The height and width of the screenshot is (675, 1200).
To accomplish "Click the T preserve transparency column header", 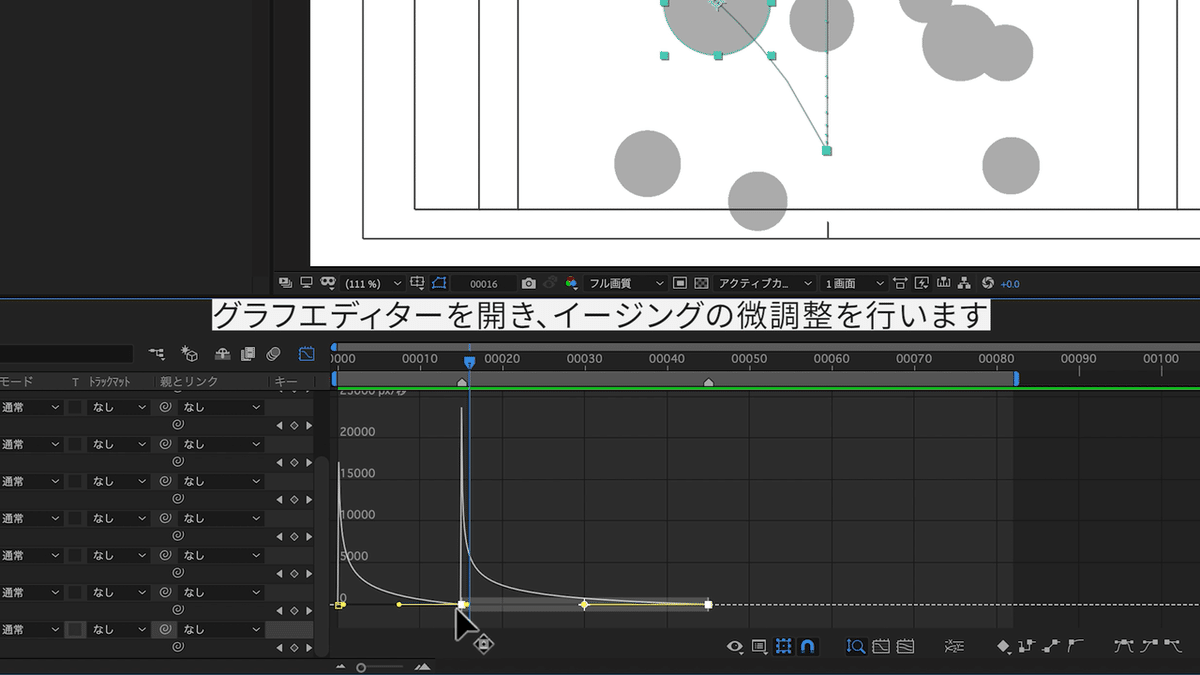I will pyautogui.click(x=75, y=382).
